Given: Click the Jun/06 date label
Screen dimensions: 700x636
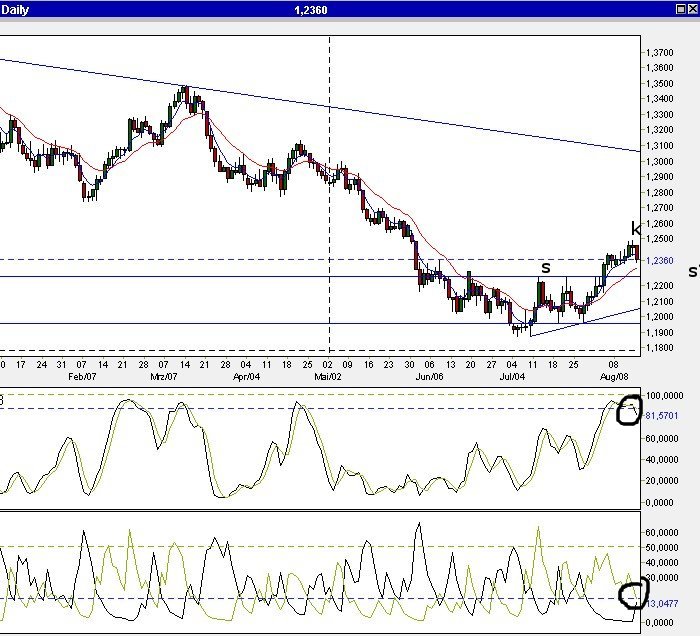Looking at the screenshot, I should pyautogui.click(x=429, y=377).
